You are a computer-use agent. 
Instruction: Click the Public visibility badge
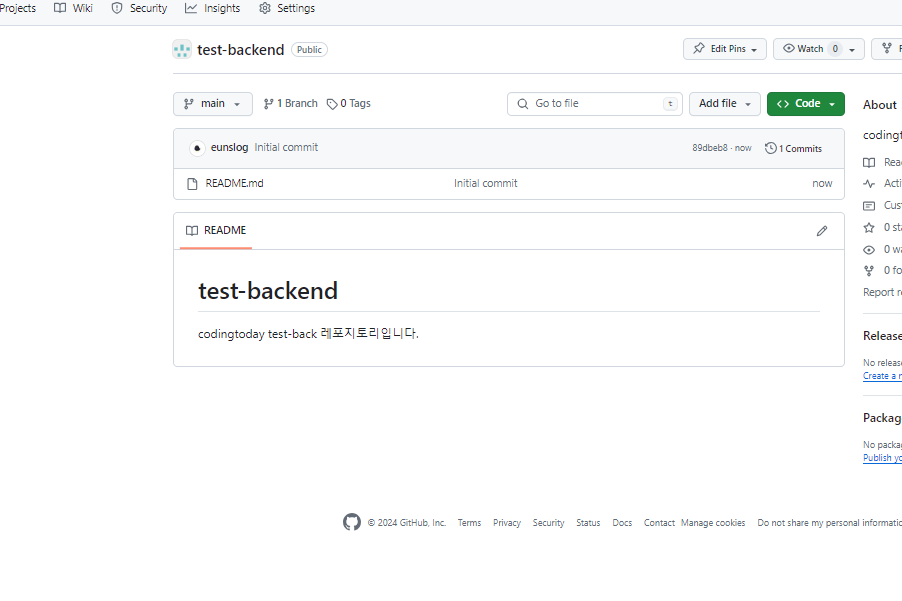coord(309,50)
